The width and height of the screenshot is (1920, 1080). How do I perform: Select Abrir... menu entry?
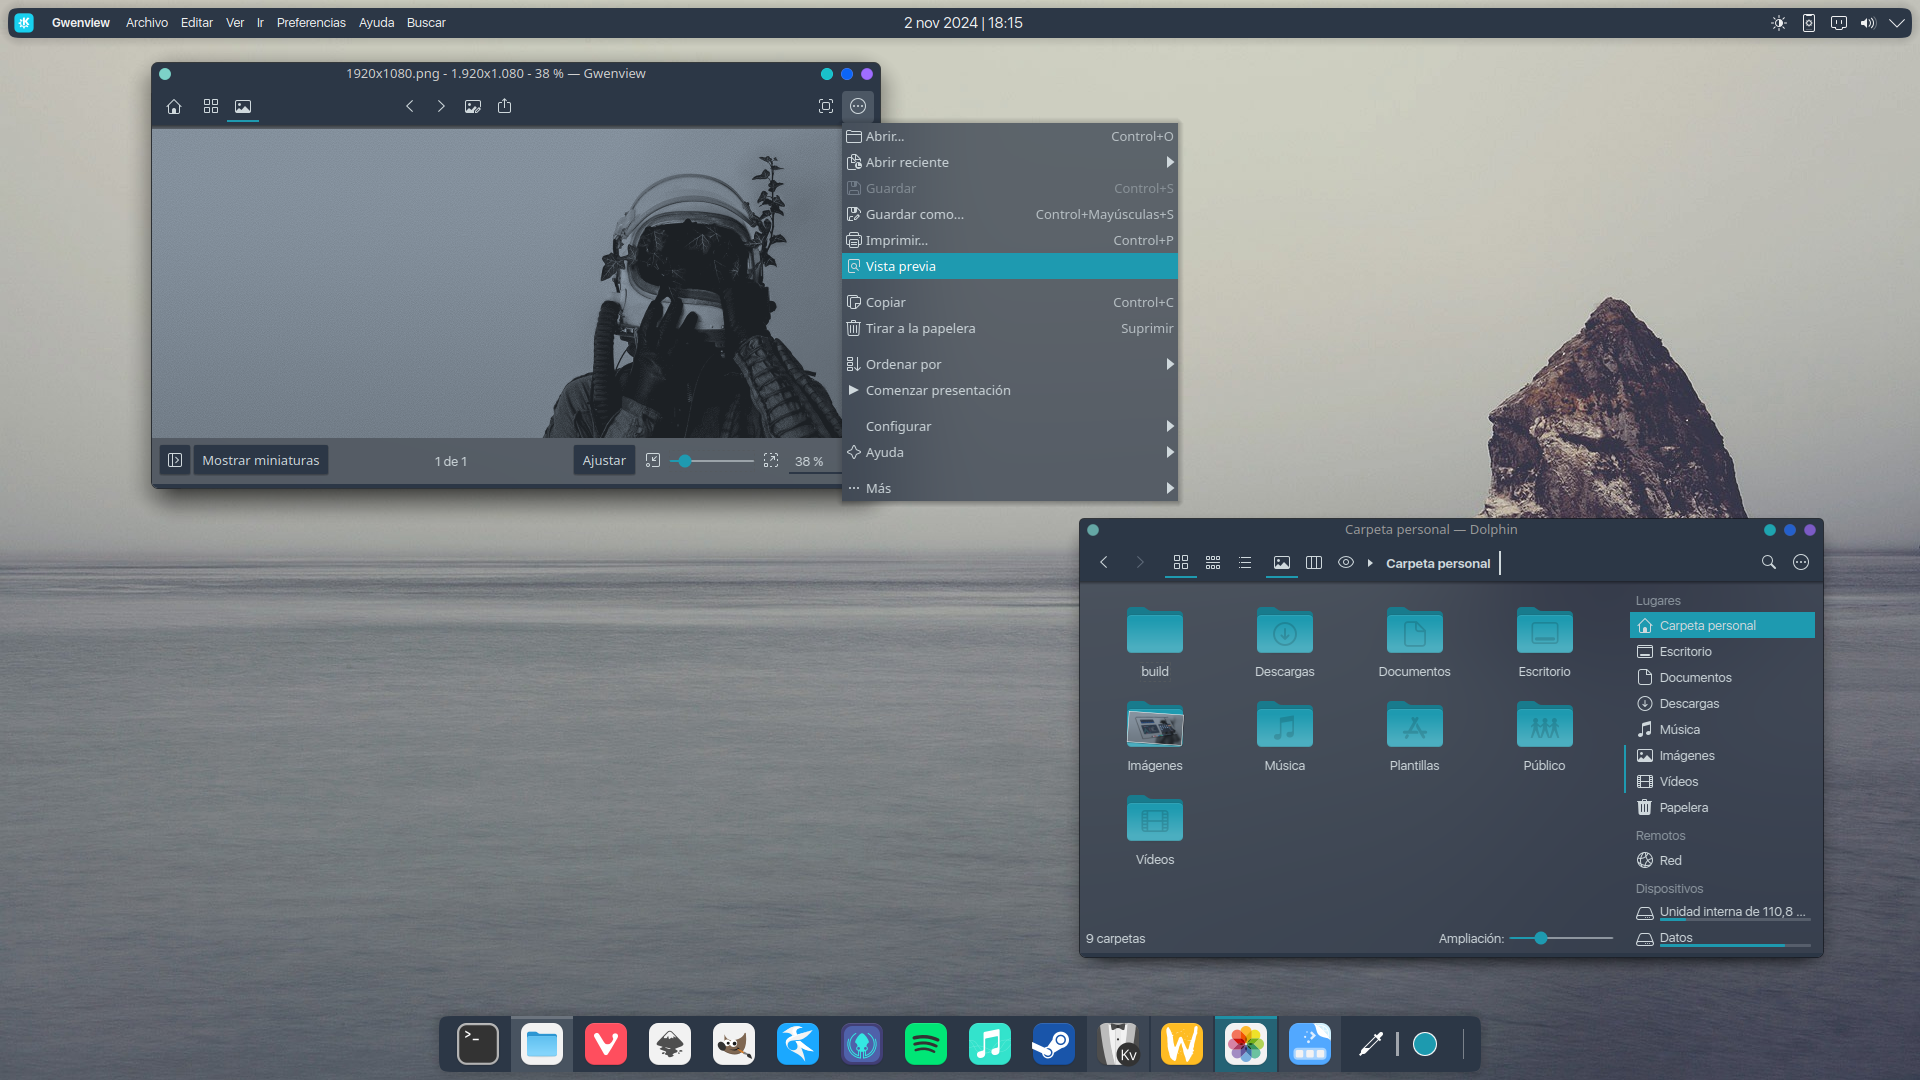pyautogui.click(x=1010, y=136)
